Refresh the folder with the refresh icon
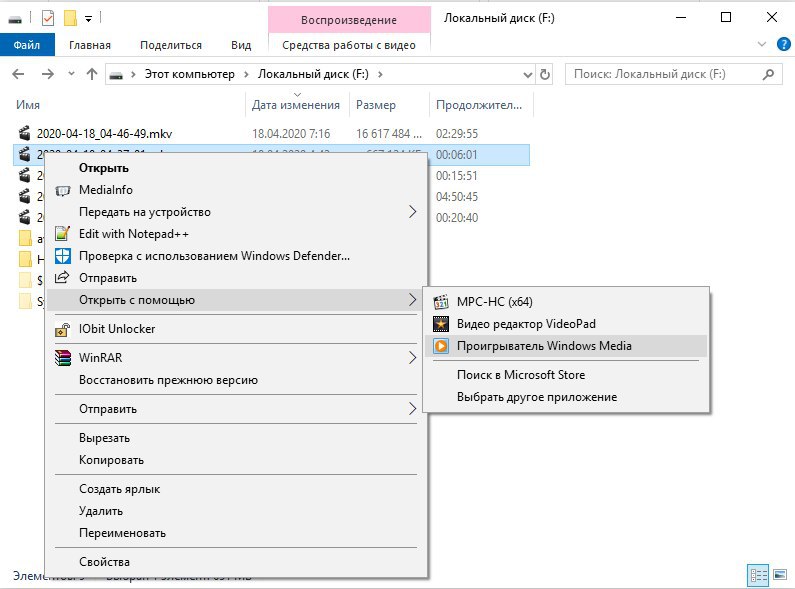This screenshot has width=795, height=589. (x=545, y=75)
